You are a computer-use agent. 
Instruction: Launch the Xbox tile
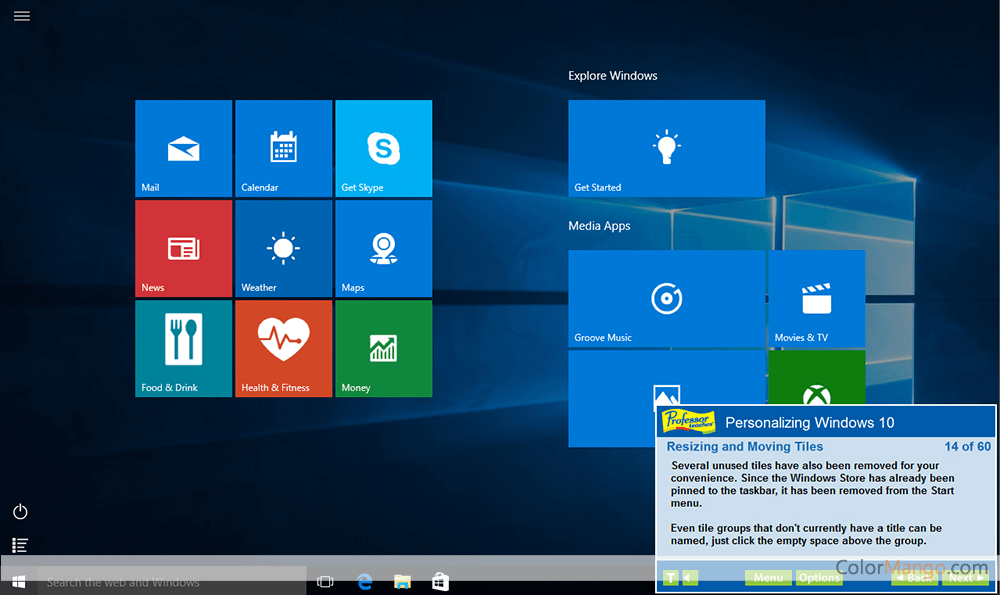[x=817, y=377]
